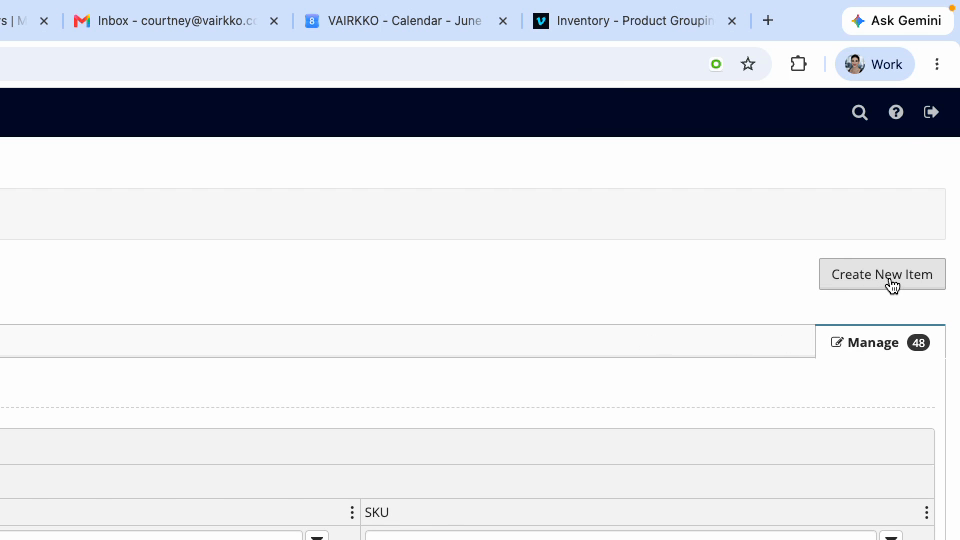Close the partially hidden leftmost tab
This screenshot has height=540, width=960.
(43, 21)
